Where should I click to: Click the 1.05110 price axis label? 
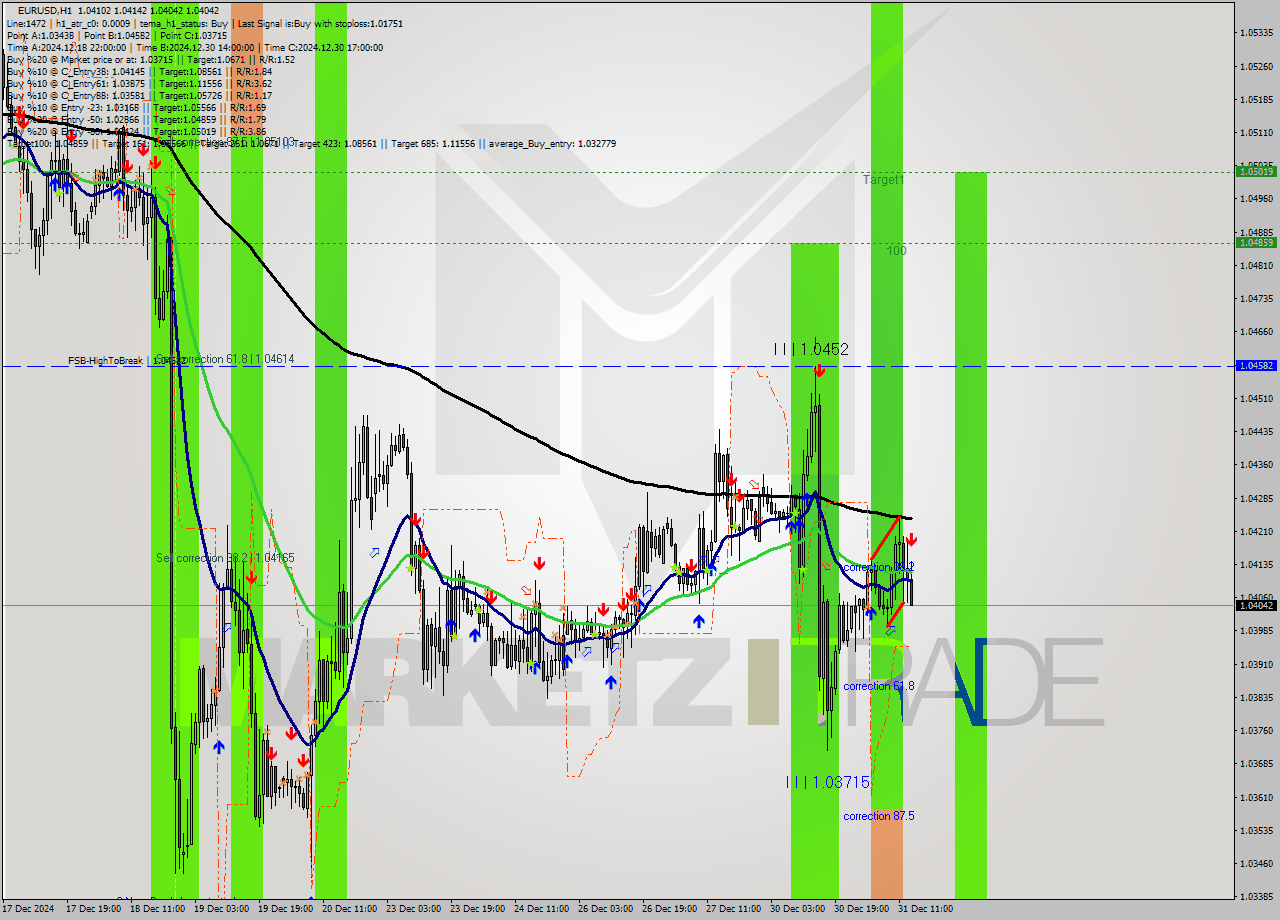[x=1256, y=133]
